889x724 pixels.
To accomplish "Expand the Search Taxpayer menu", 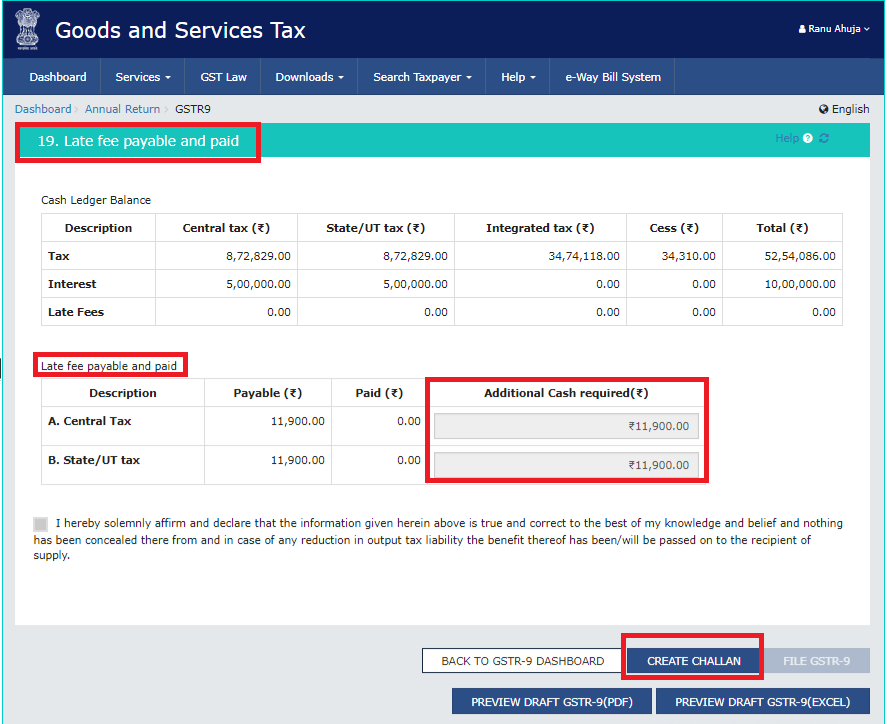I will (422, 77).
